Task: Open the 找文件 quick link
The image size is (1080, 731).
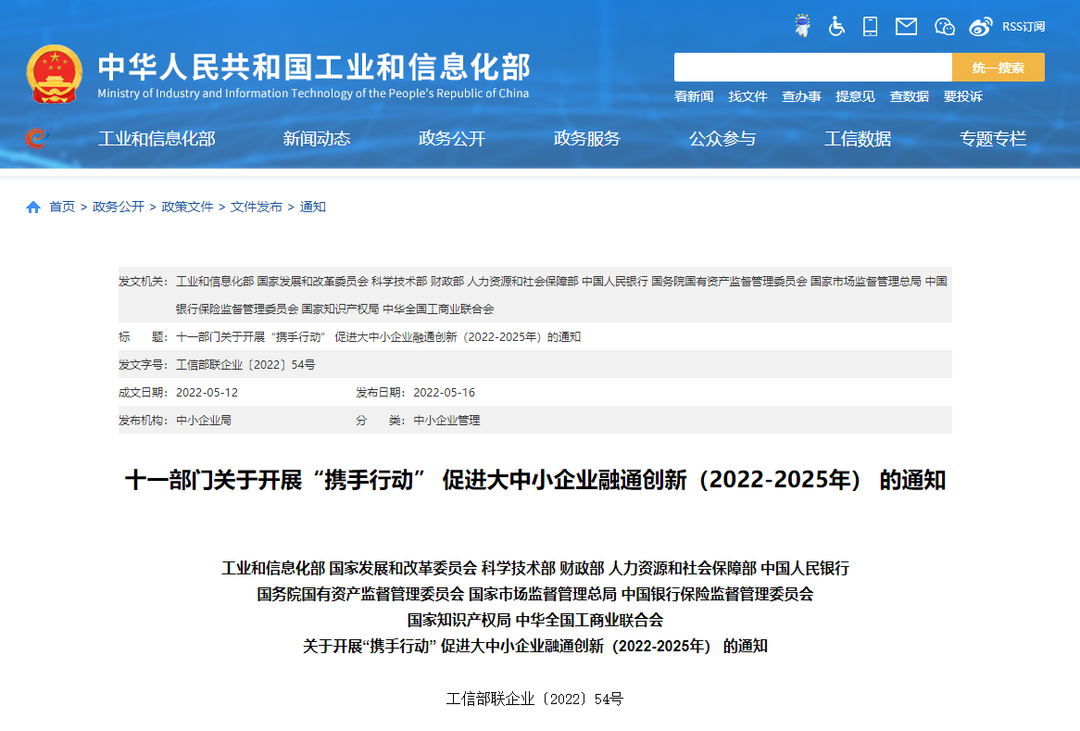Action: (748, 97)
